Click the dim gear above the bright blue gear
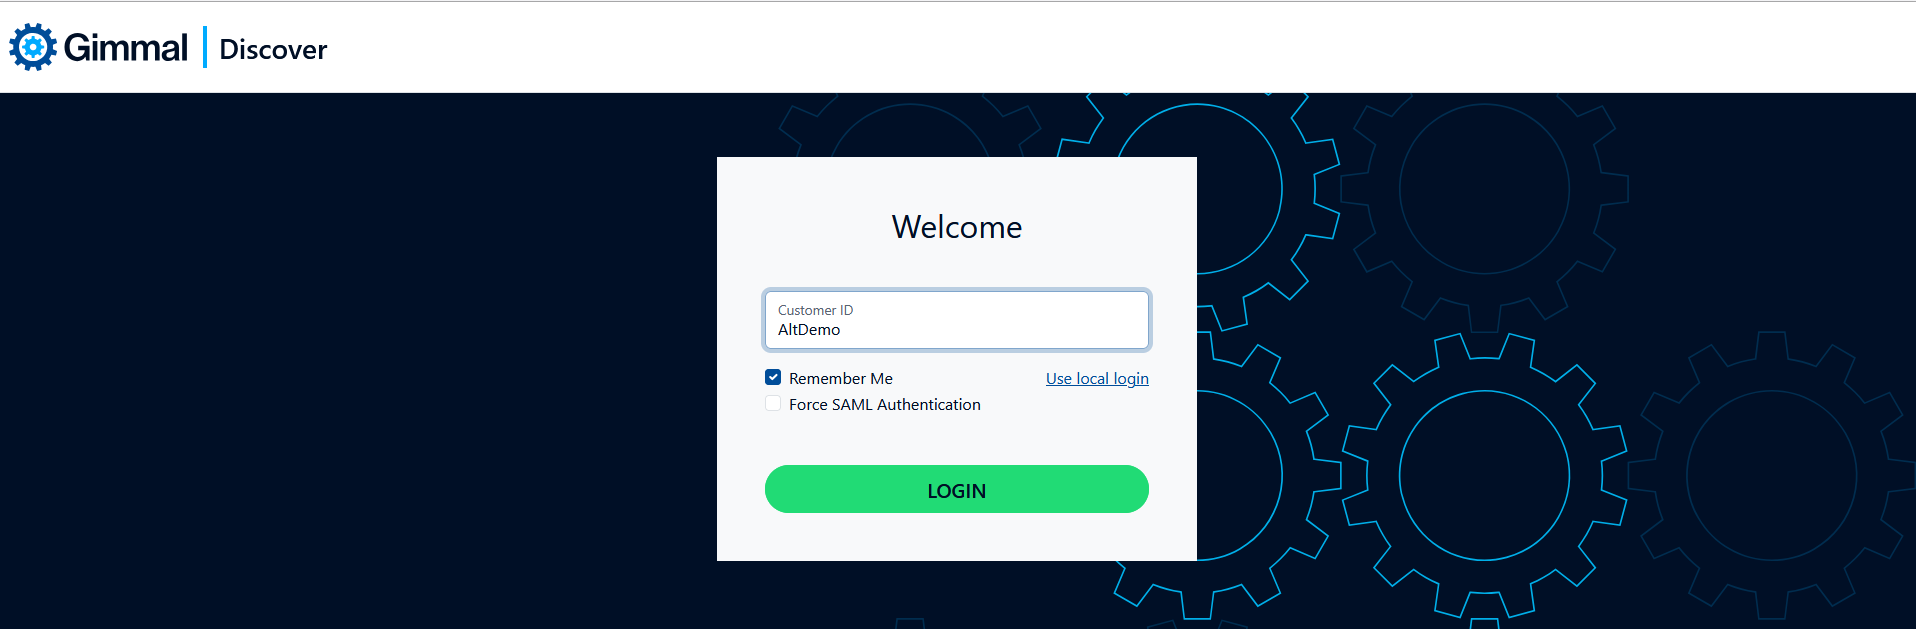Screen dimensions: 1916x629 [1484, 189]
